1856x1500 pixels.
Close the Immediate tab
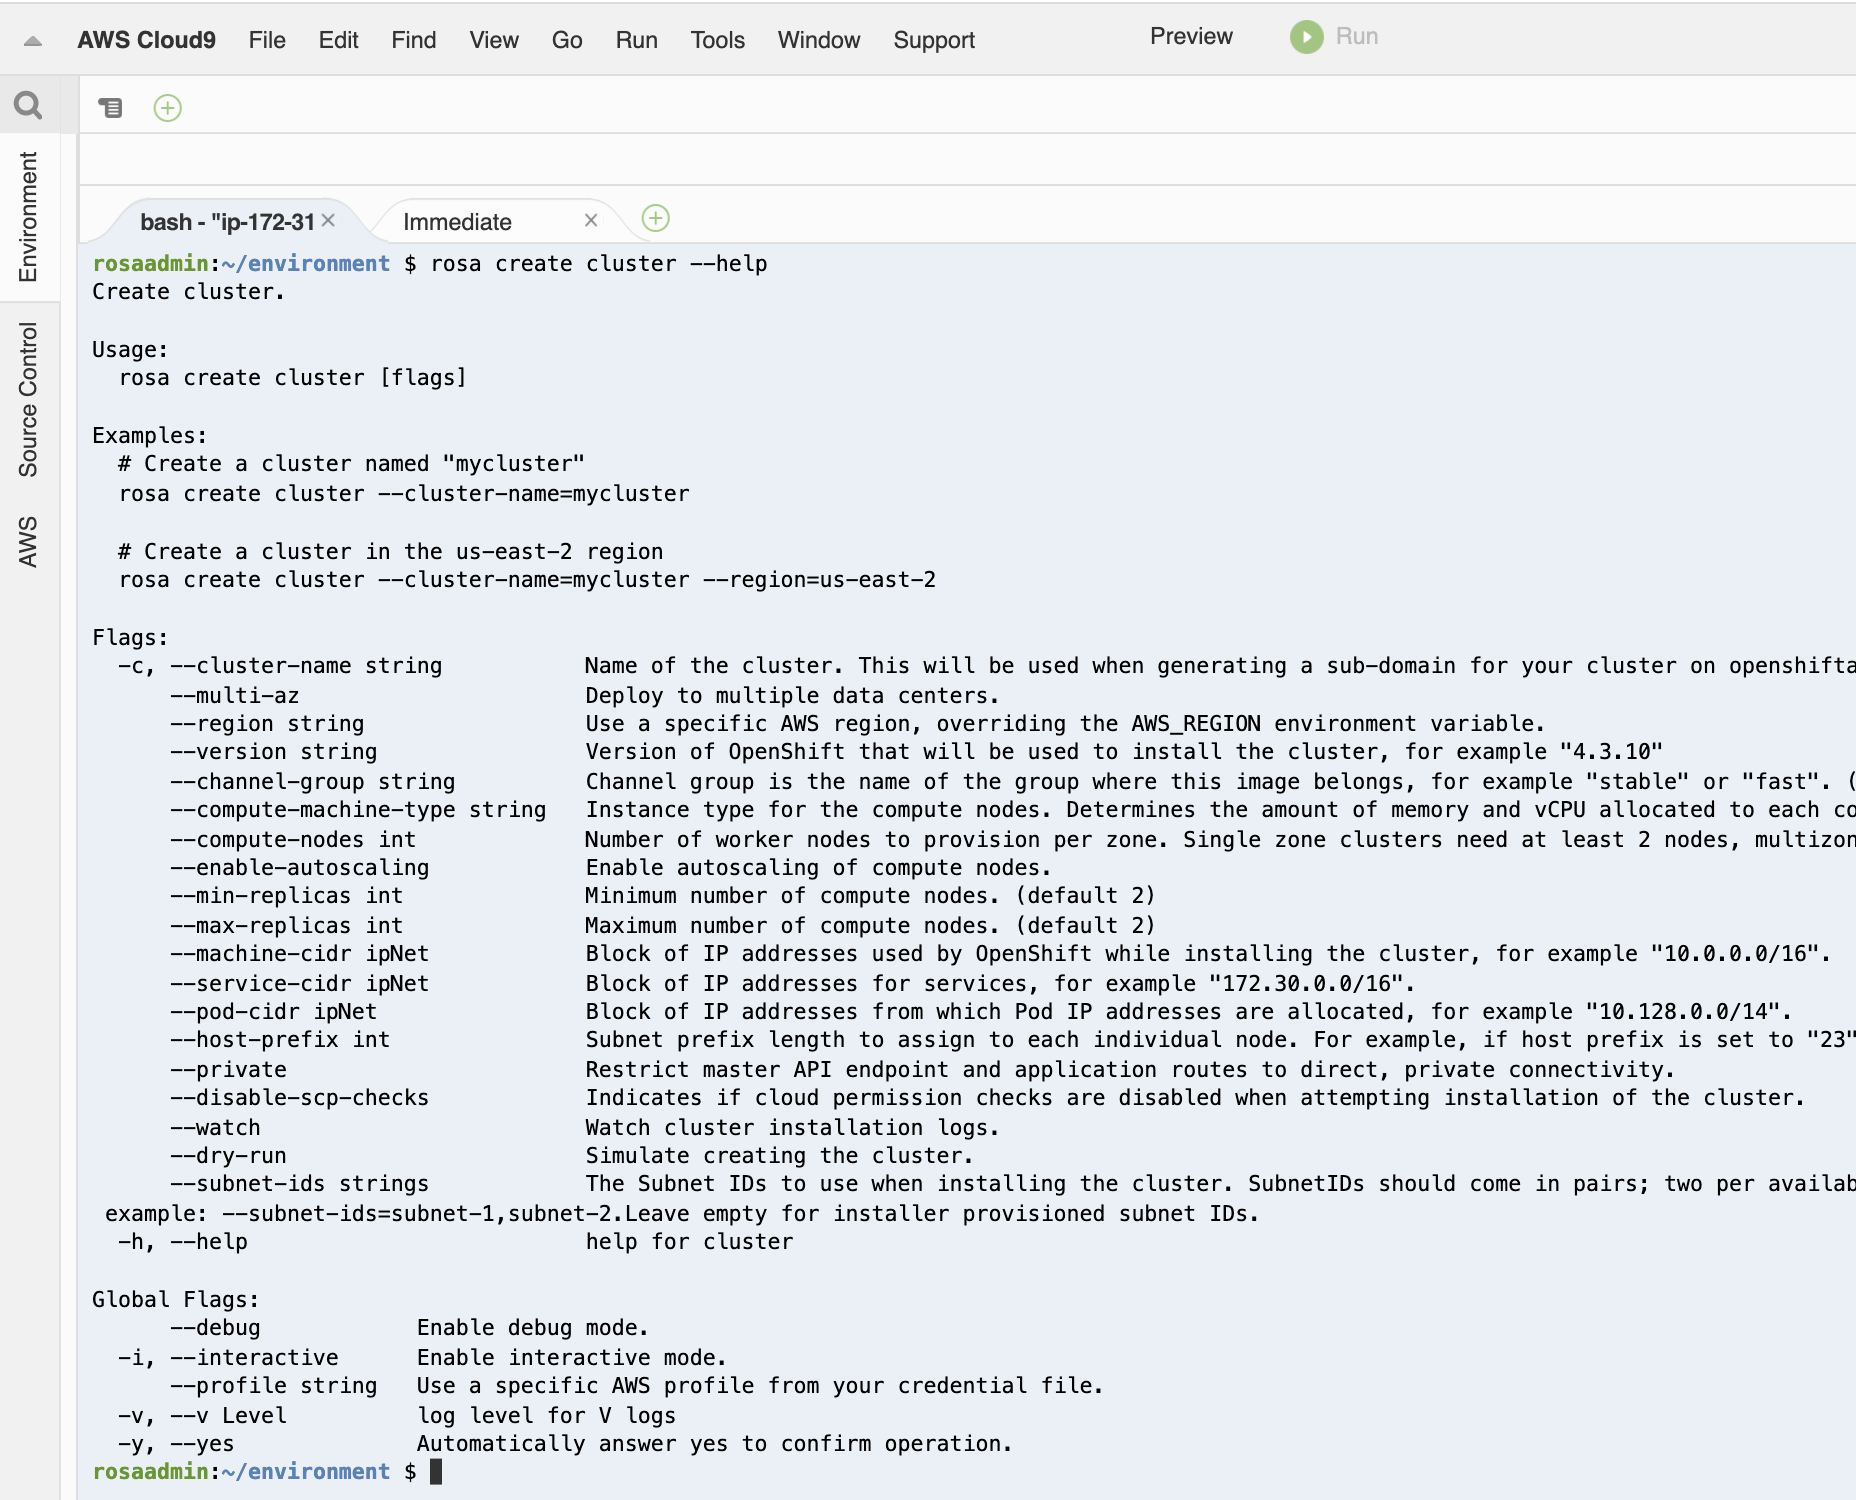point(591,220)
